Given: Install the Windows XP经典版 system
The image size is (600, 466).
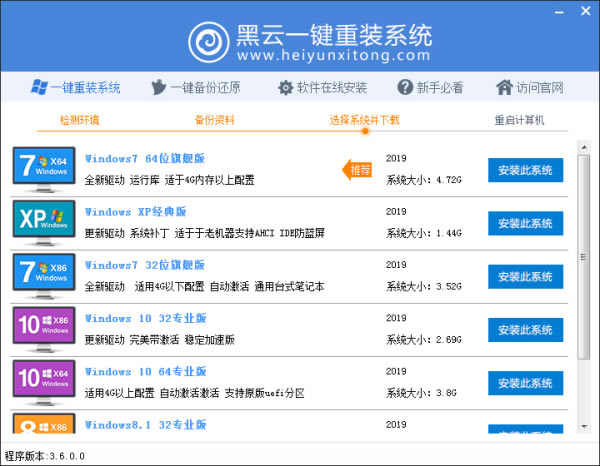Looking at the screenshot, I should (525, 223).
